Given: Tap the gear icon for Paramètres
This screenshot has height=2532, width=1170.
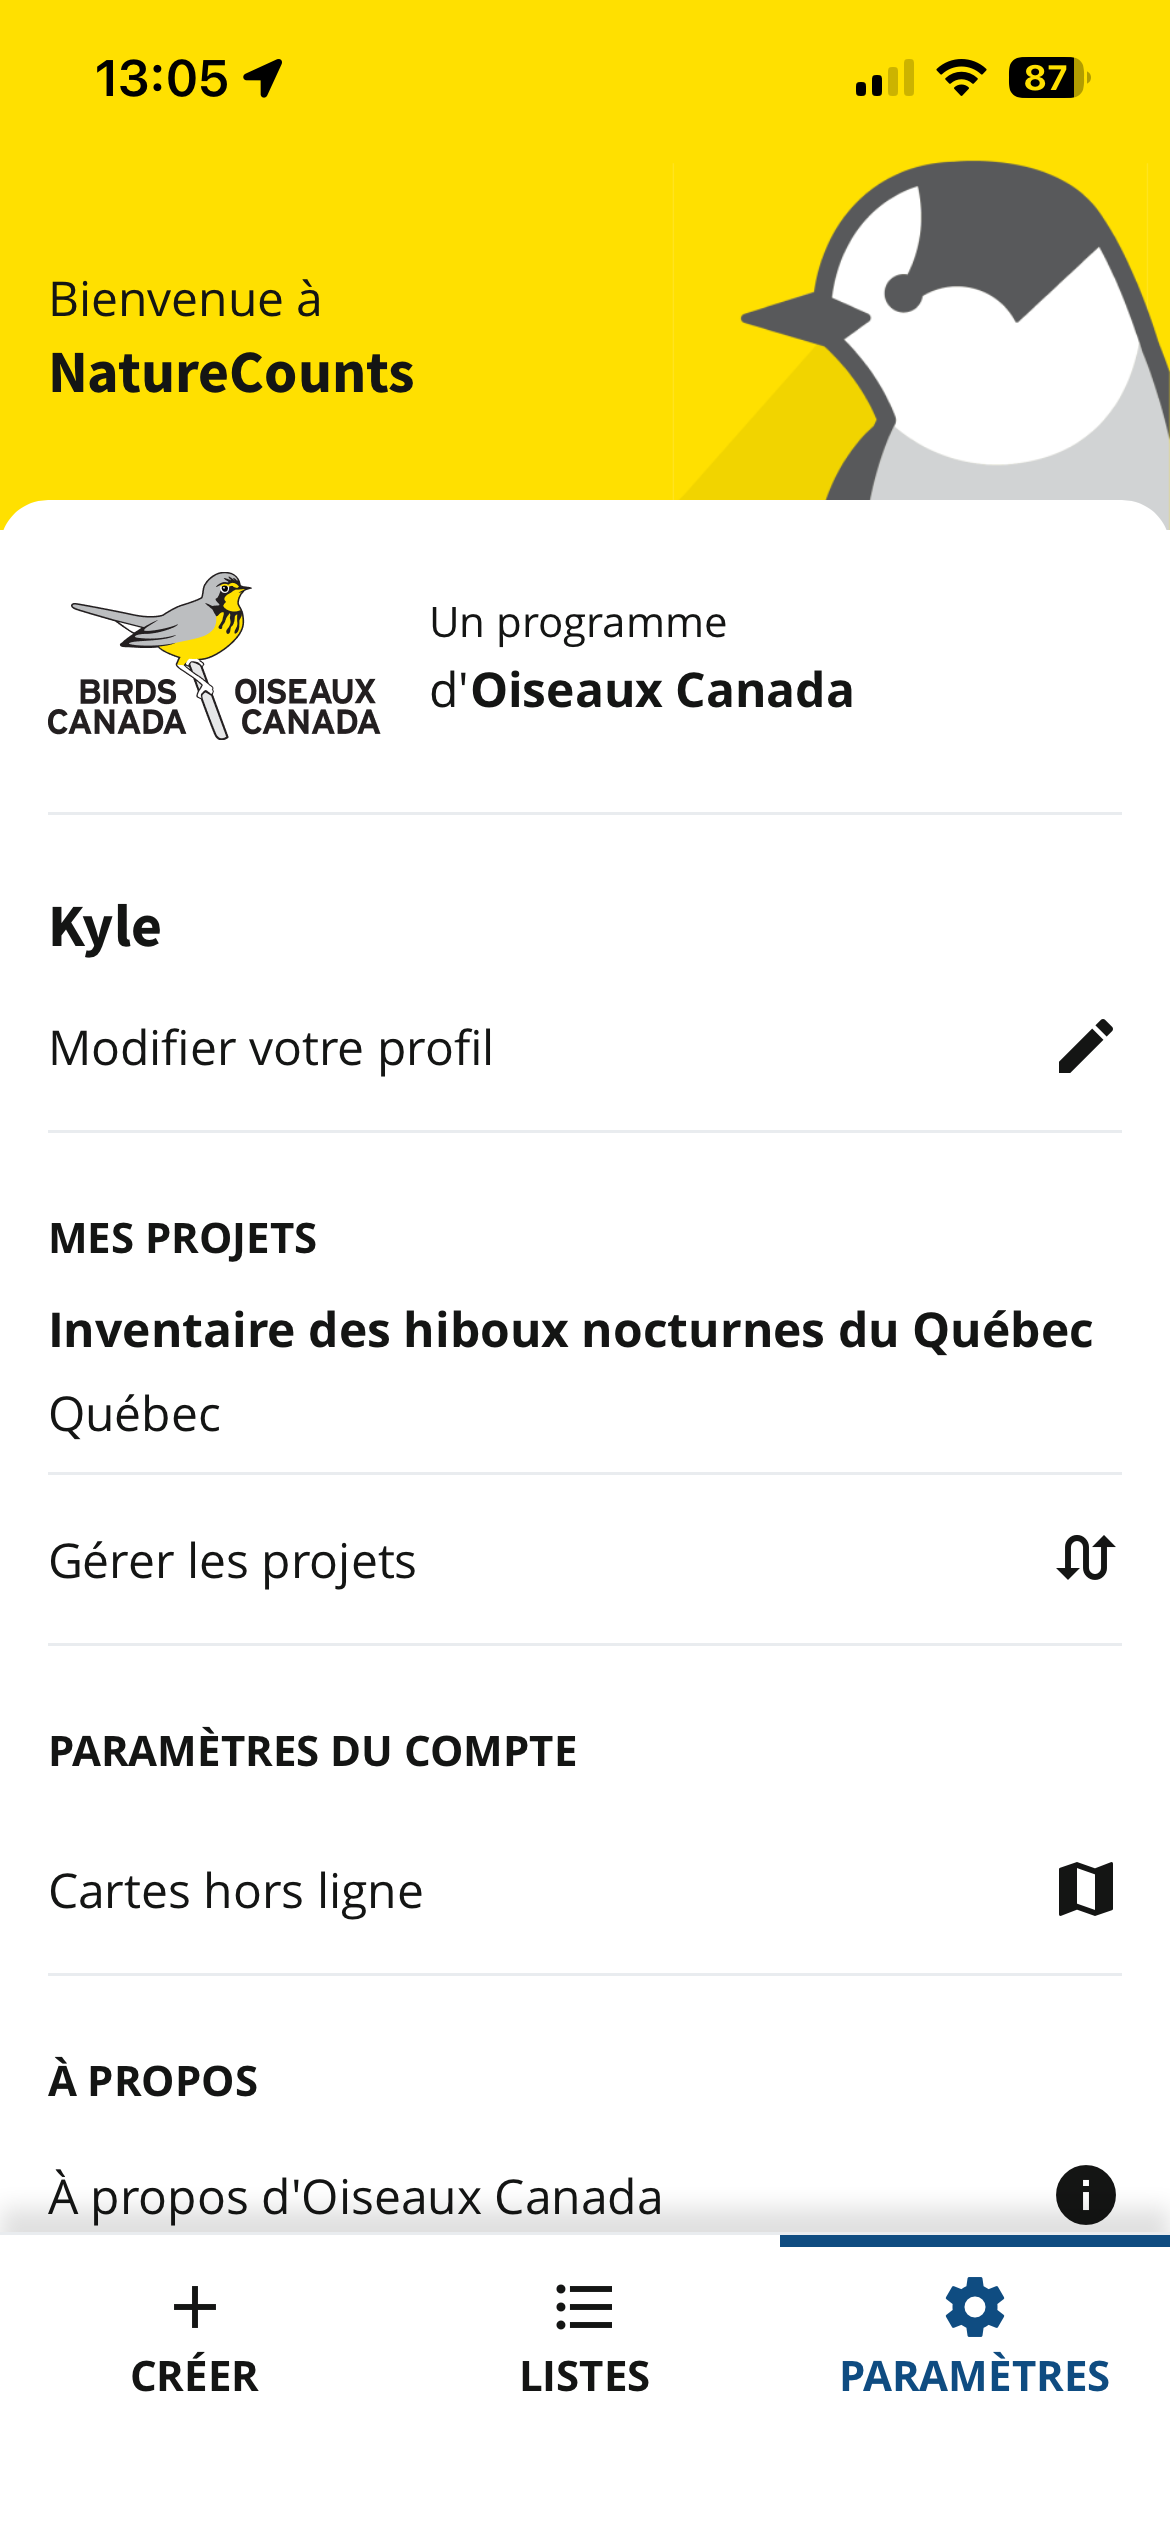Looking at the screenshot, I should (974, 2307).
